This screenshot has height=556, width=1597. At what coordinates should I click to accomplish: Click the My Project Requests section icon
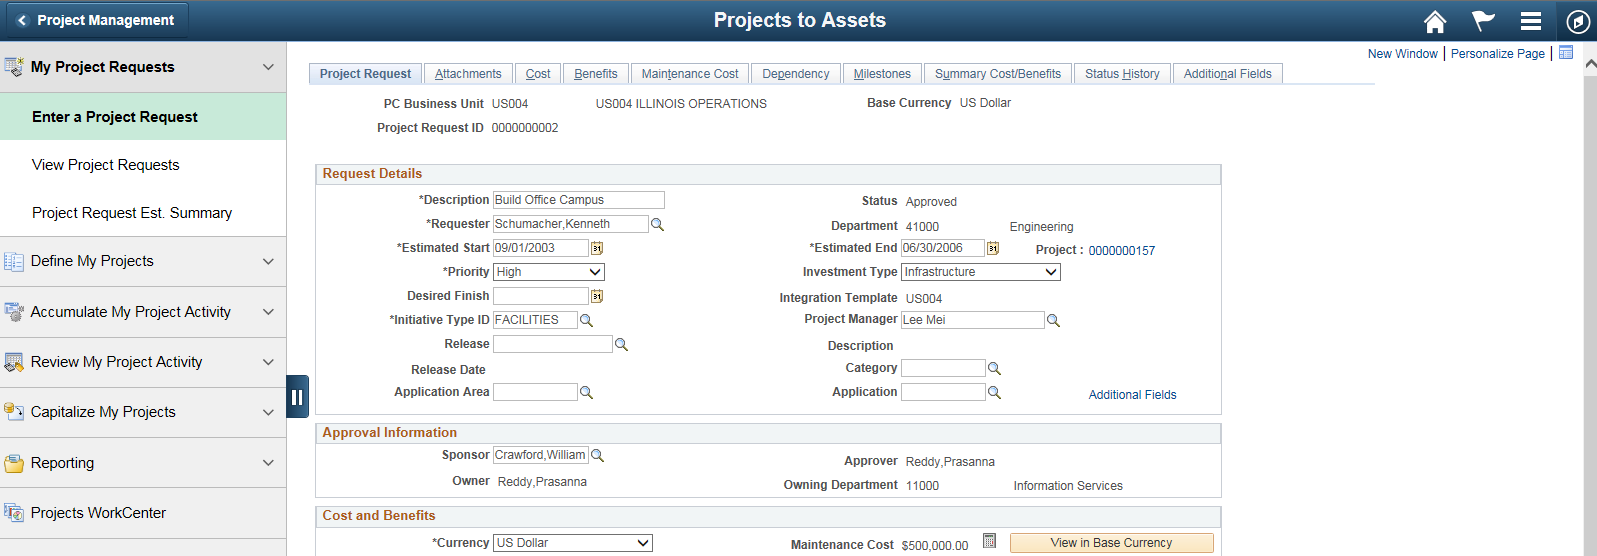(14, 67)
